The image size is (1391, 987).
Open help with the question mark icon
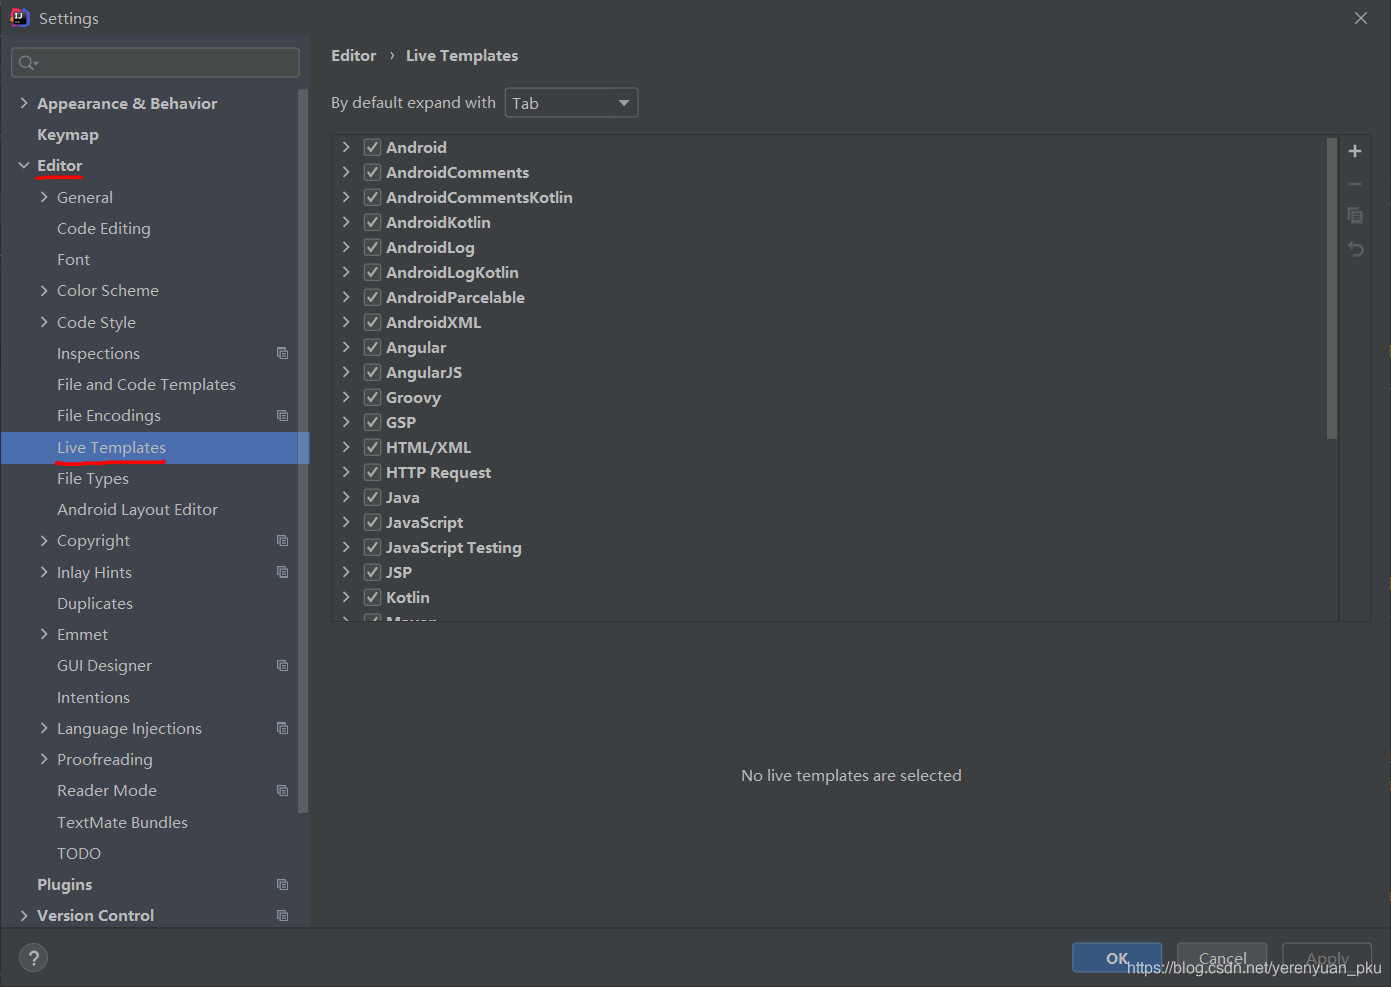pos(33,958)
